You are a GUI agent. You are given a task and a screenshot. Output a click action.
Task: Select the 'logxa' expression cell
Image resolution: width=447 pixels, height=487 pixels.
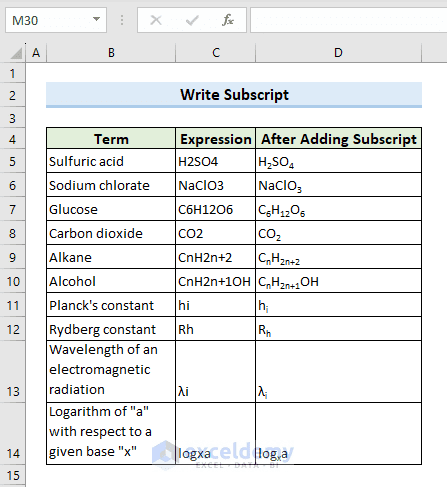click(216, 434)
